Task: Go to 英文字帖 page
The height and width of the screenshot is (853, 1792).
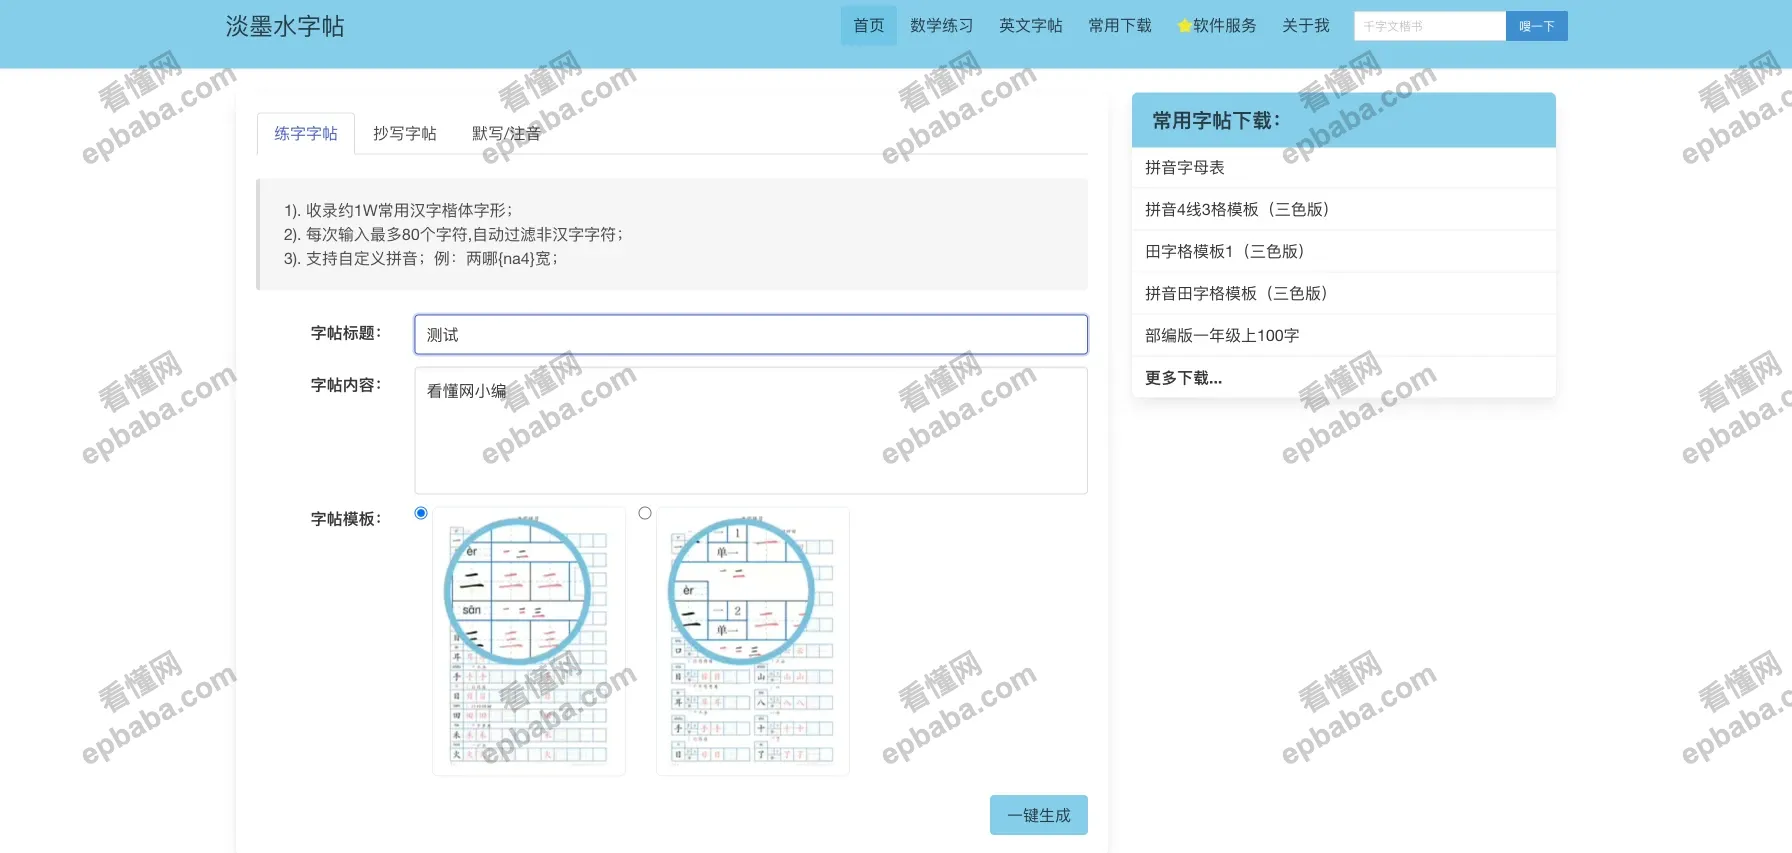Action: (1030, 26)
